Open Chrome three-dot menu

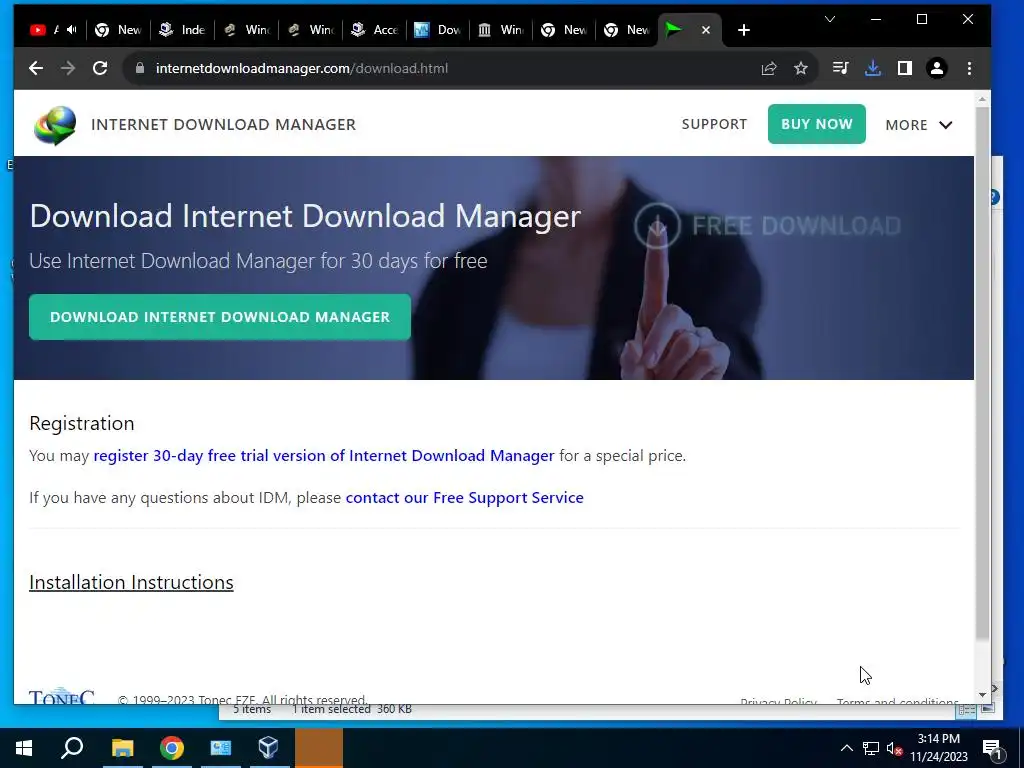click(x=969, y=68)
